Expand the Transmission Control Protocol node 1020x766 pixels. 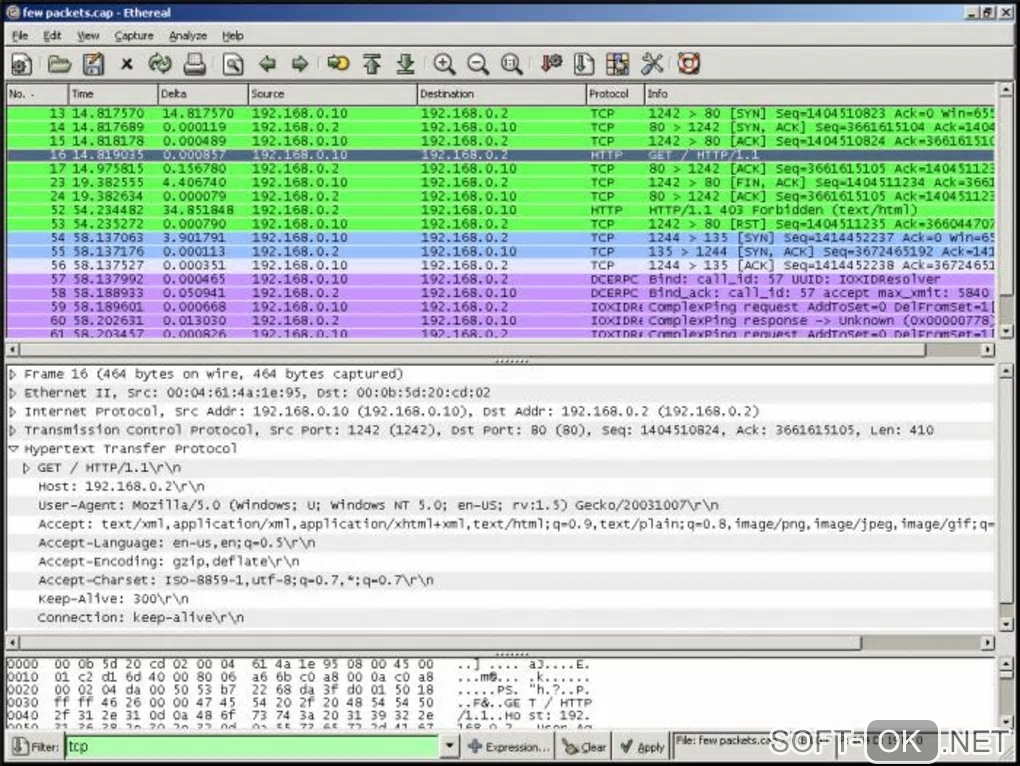[13, 430]
